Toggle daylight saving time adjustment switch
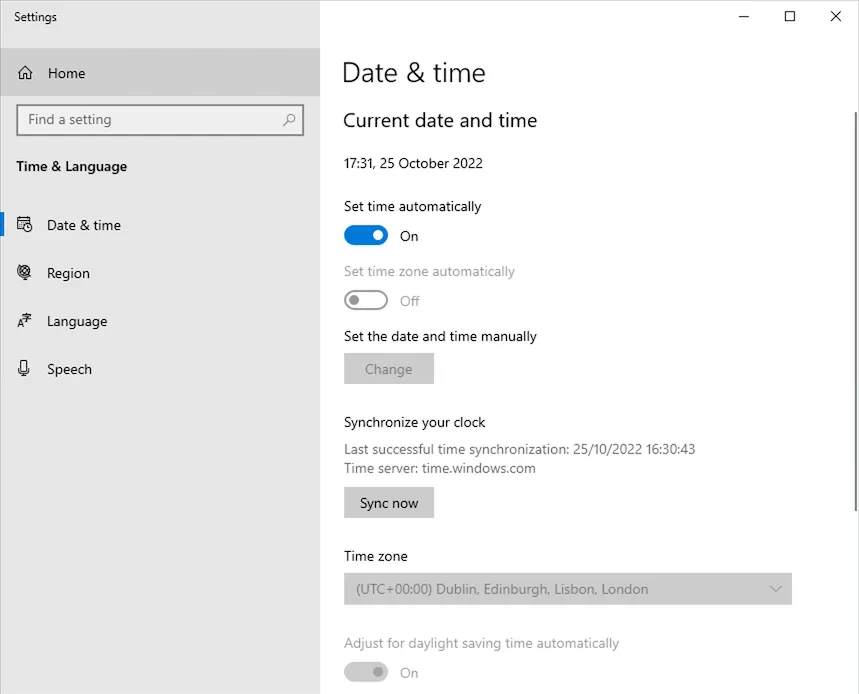 (x=366, y=672)
